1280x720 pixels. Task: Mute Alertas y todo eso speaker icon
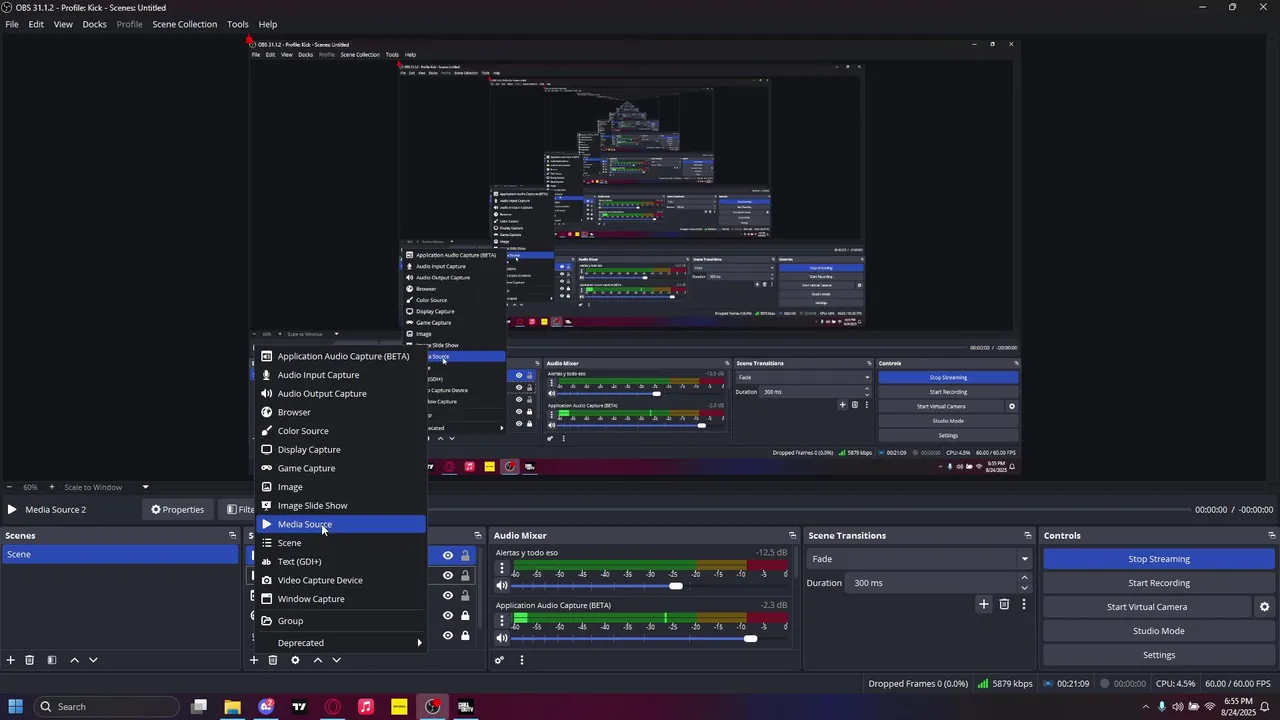(x=502, y=586)
